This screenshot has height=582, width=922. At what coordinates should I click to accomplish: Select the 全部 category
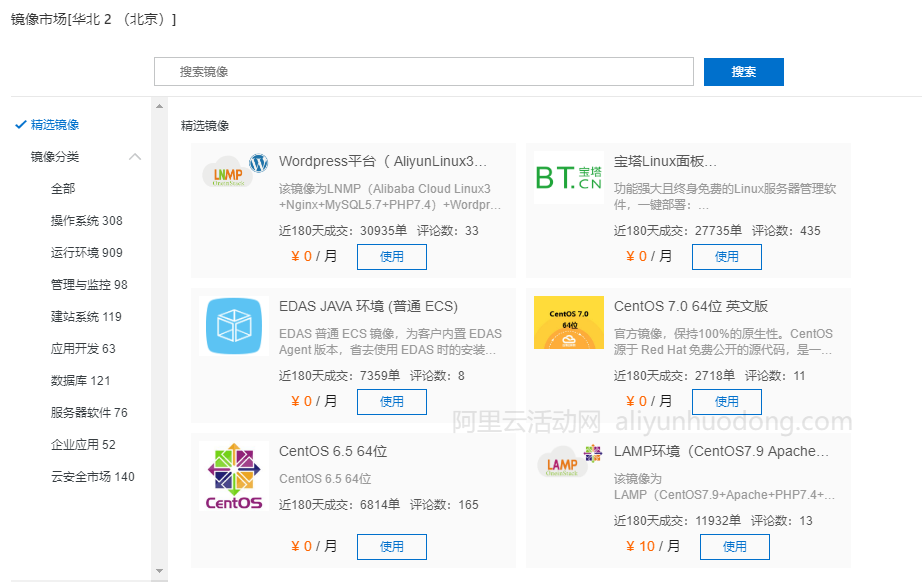[x=63, y=189]
